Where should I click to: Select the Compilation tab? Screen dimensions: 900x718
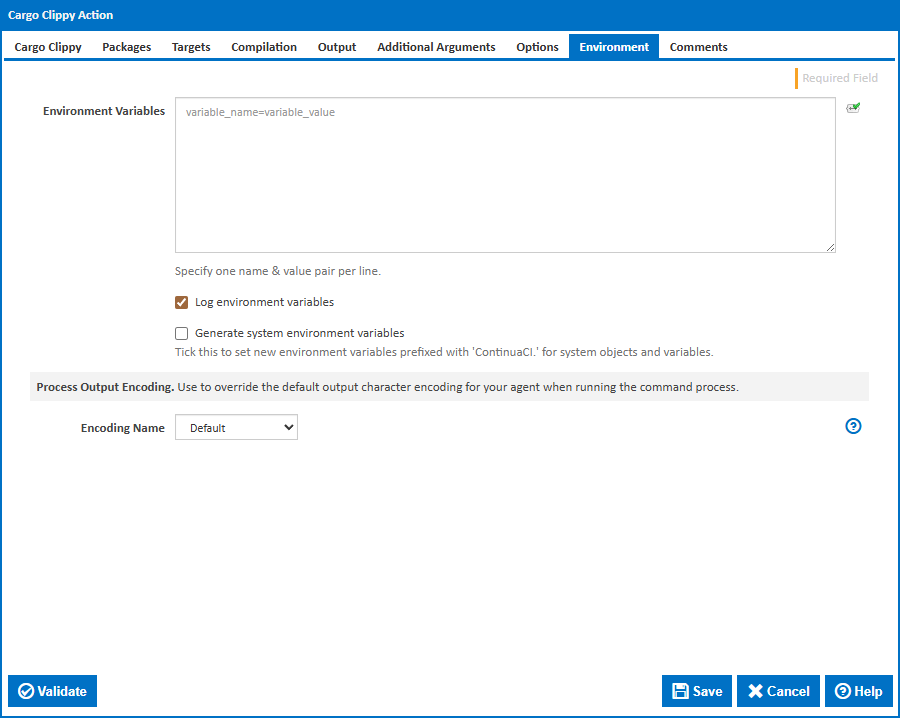[x=264, y=47]
